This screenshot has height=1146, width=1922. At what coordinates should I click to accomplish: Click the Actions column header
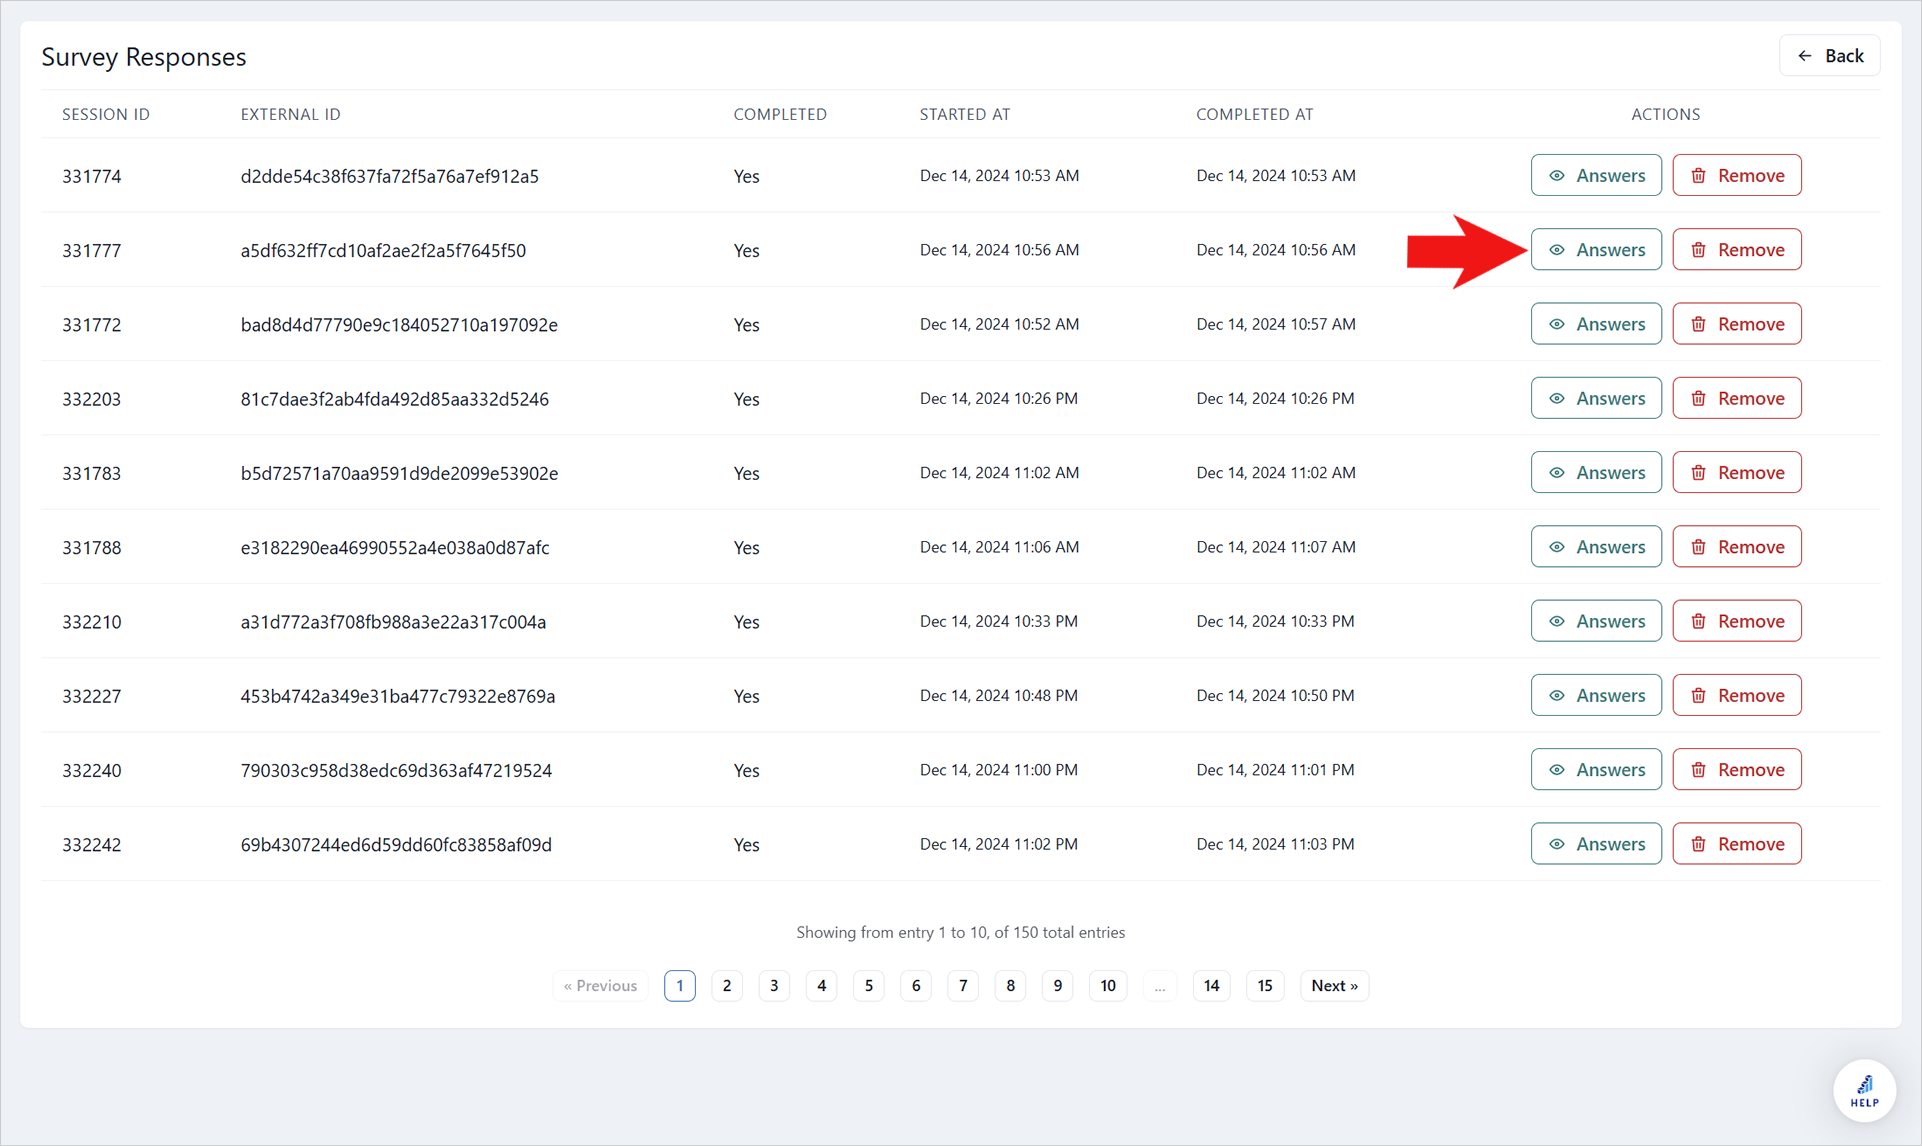tap(1666, 114)
